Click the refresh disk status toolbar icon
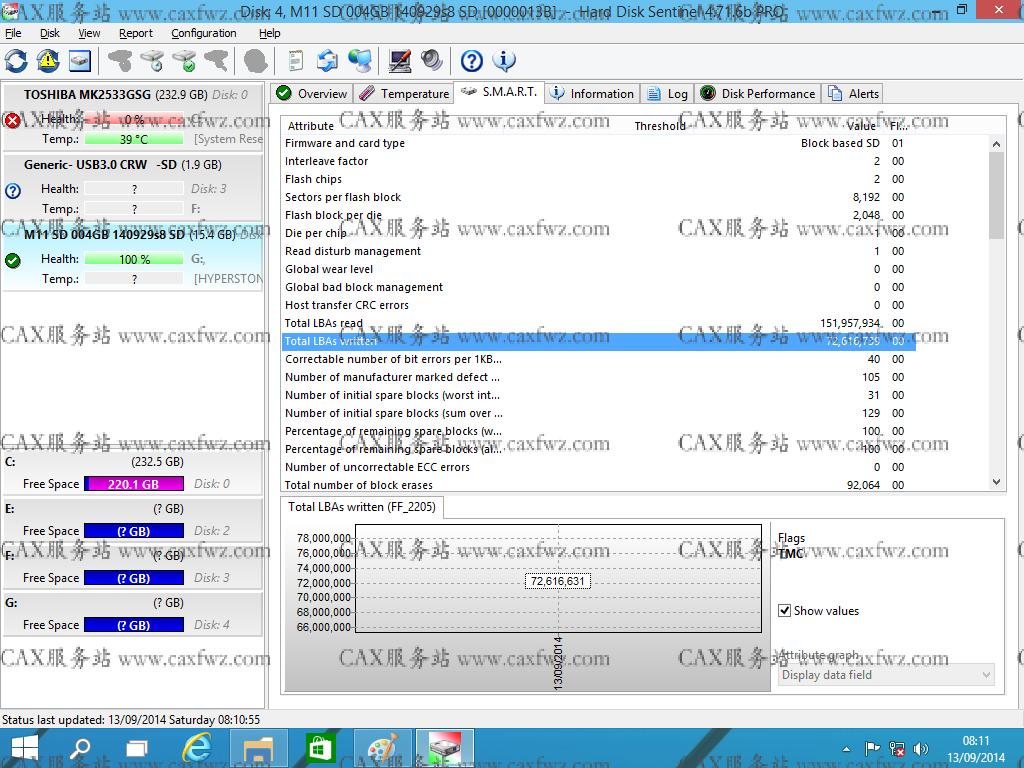The image size is (1024, 768). point(16,61)
